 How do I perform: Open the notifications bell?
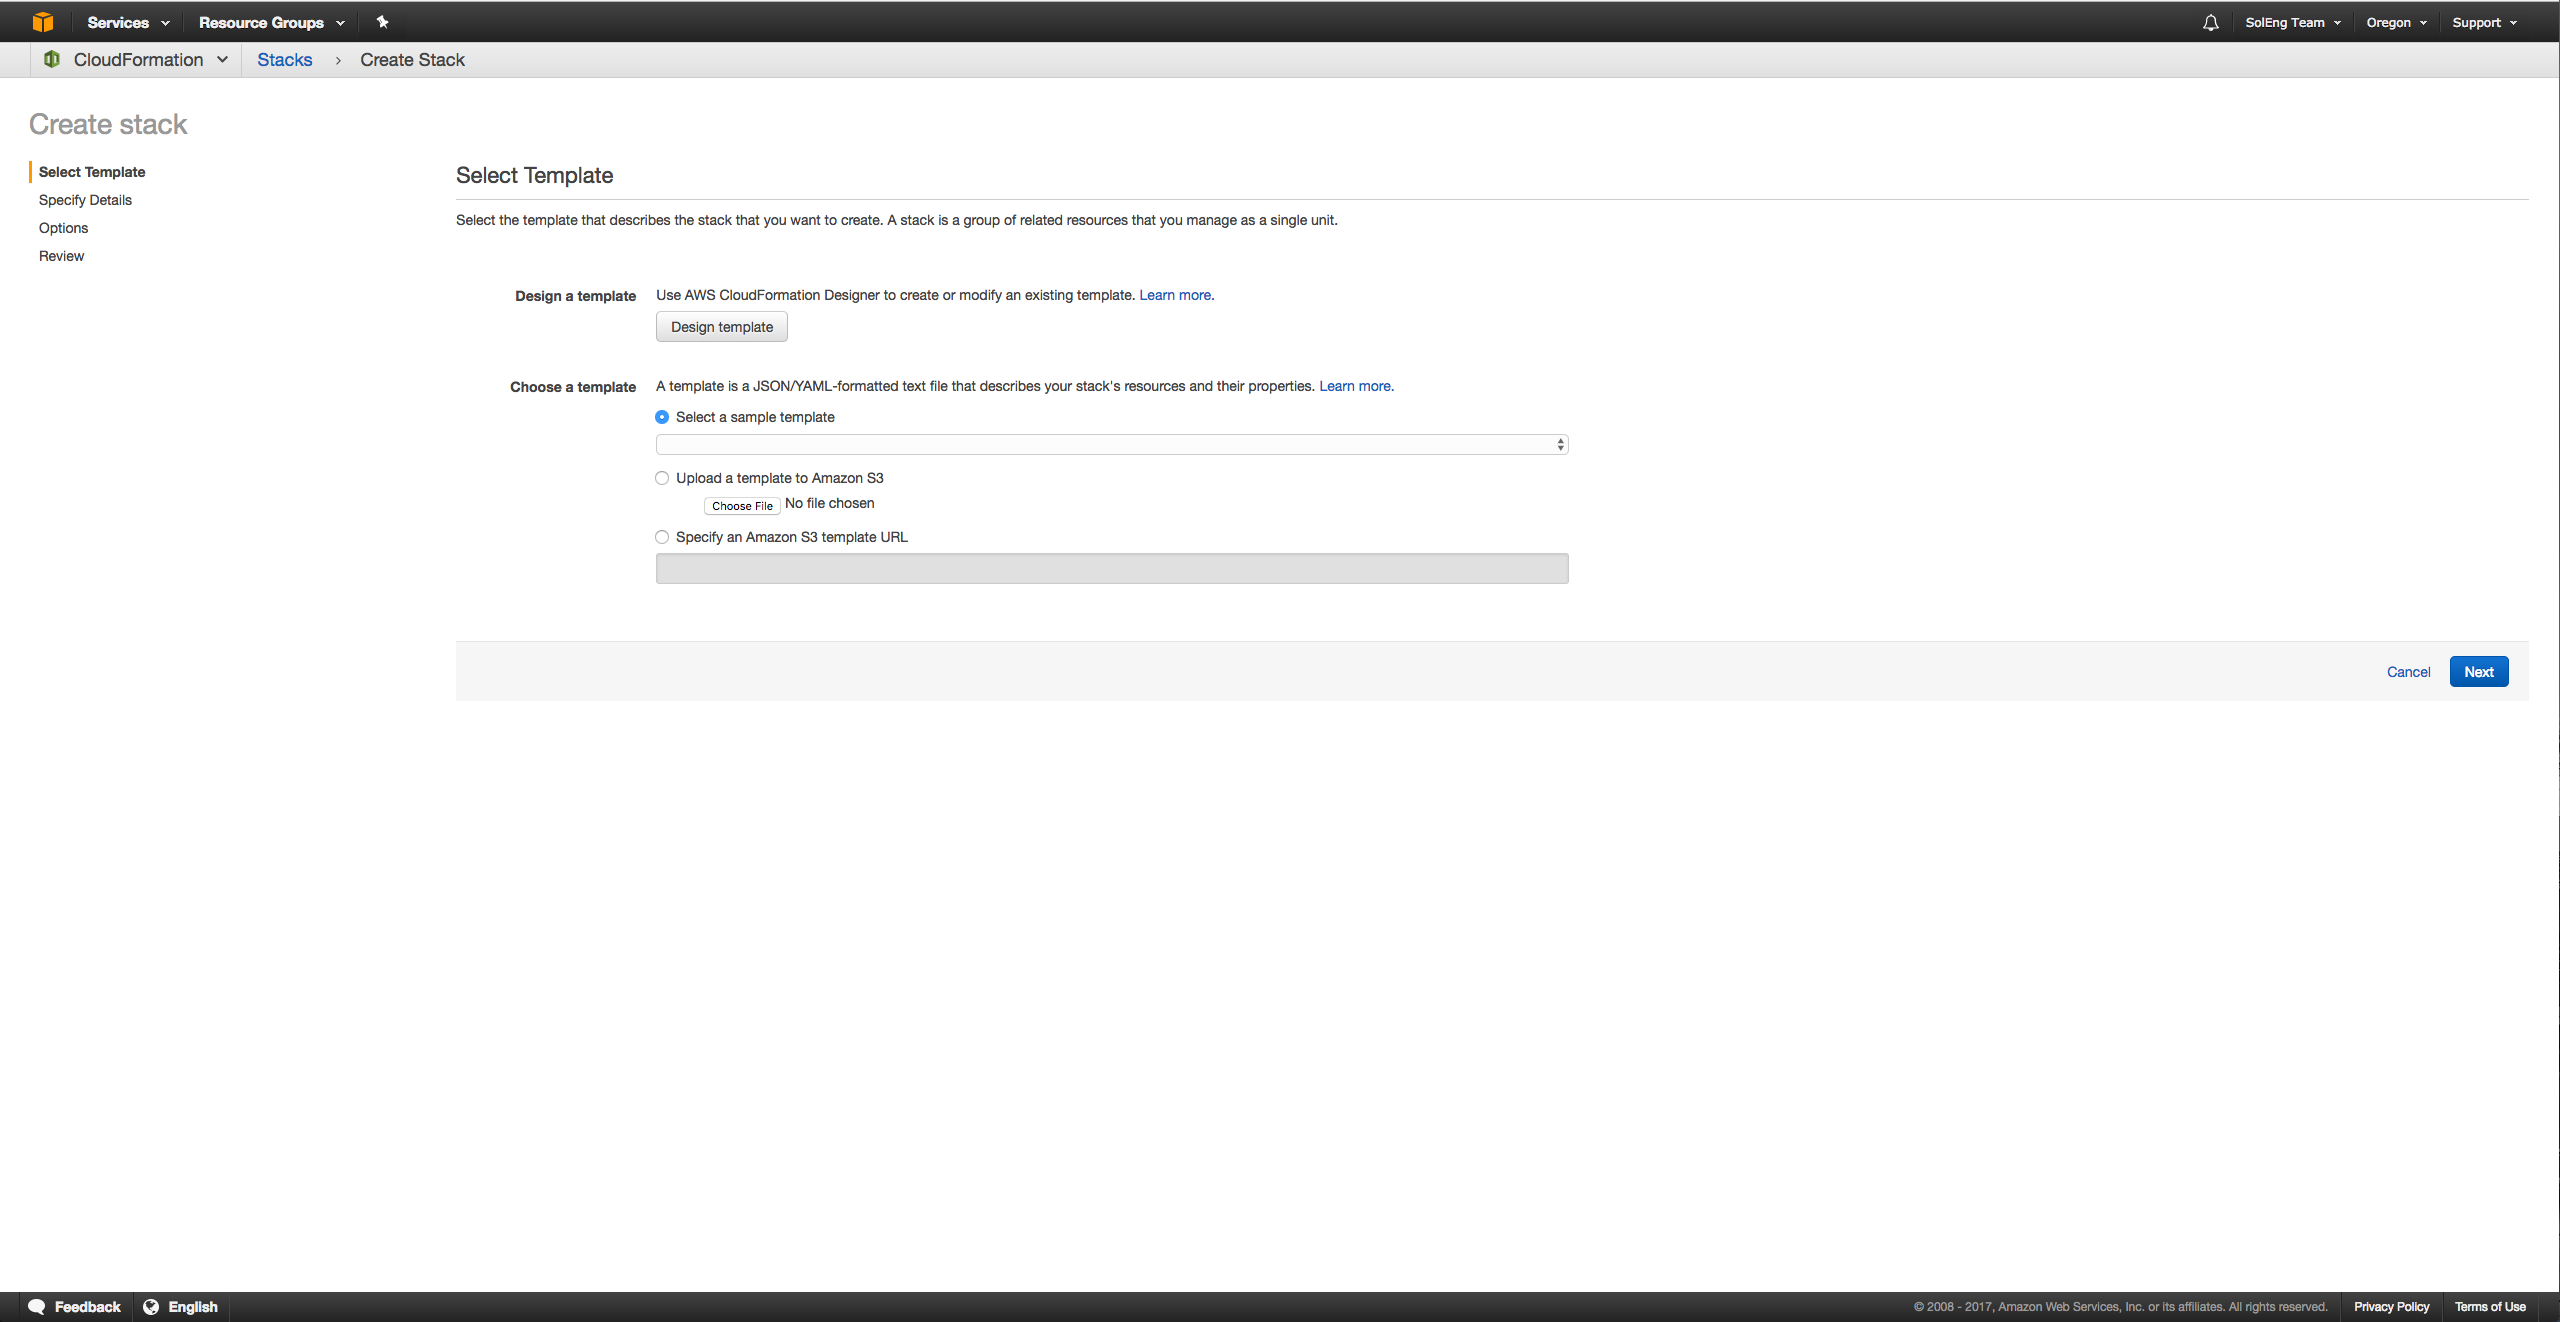tap(2210, 21)
